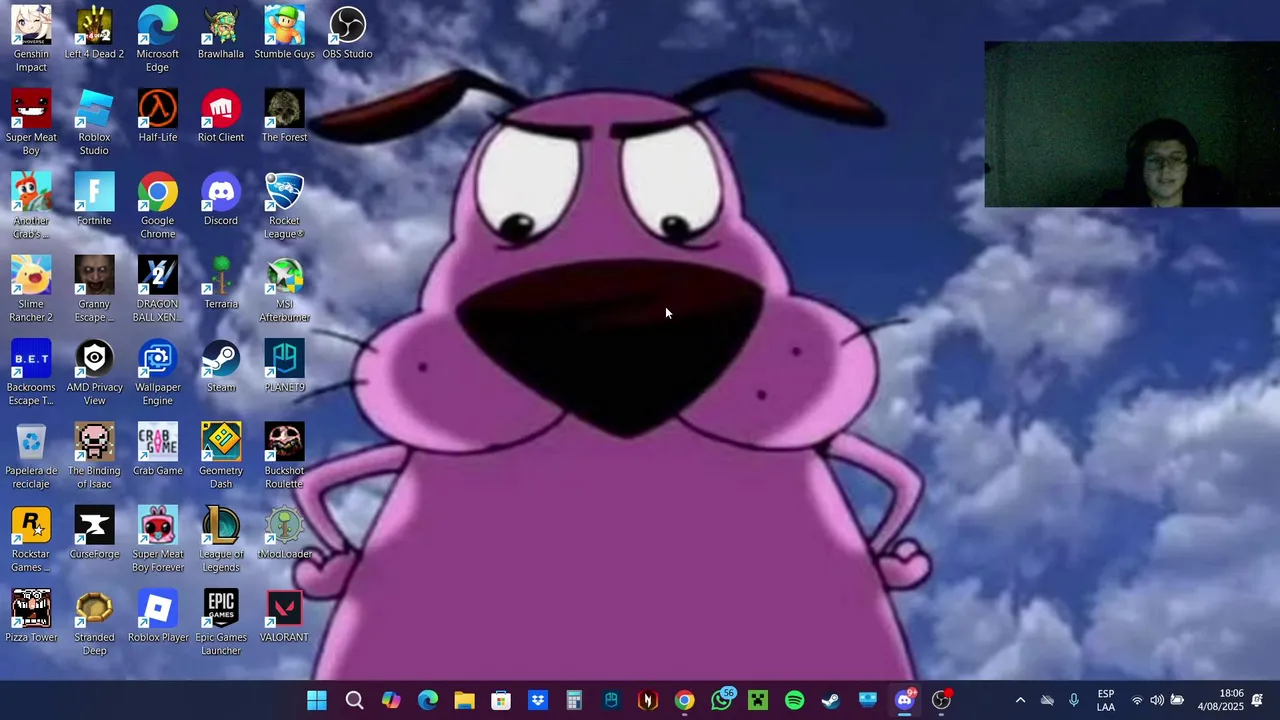Click the Another Crab's Treasure desktop icon
1280x720 pixels.
point(31,206)
